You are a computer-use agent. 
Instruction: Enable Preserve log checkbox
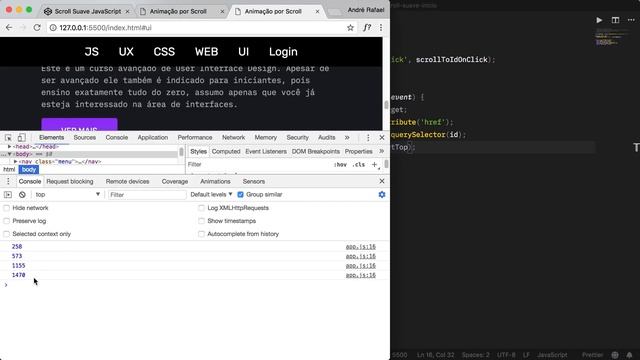7,221
